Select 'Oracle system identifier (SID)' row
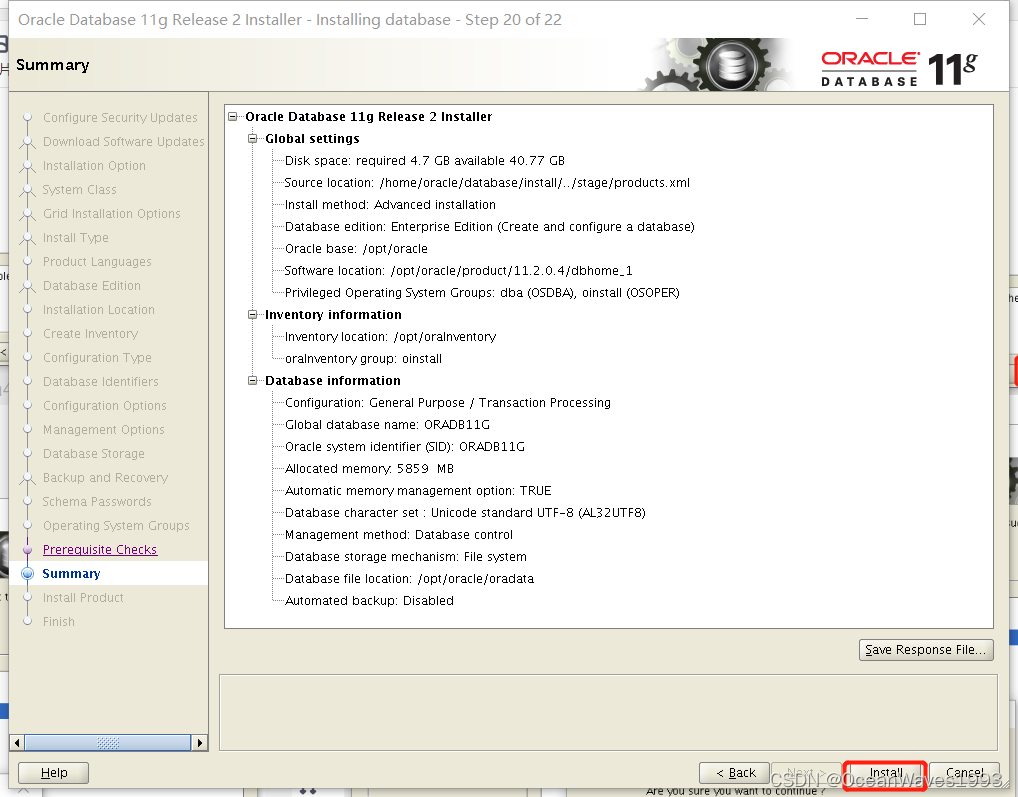 click(x=404, y=447)
